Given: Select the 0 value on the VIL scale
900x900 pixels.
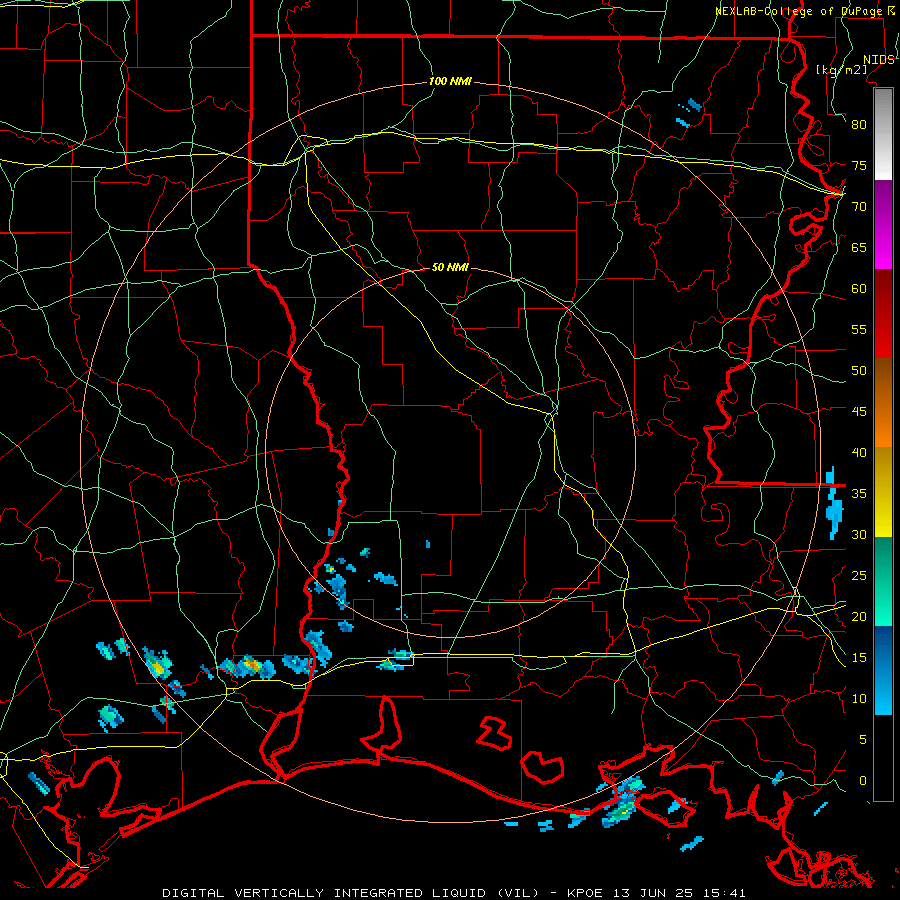Looking at the screenshot, I should tap(863, 781).
